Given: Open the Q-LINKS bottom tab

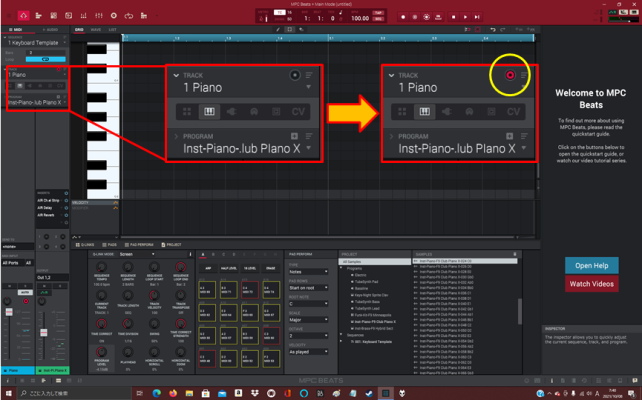Looking at the screenshot, I should (x=85, y=244).
